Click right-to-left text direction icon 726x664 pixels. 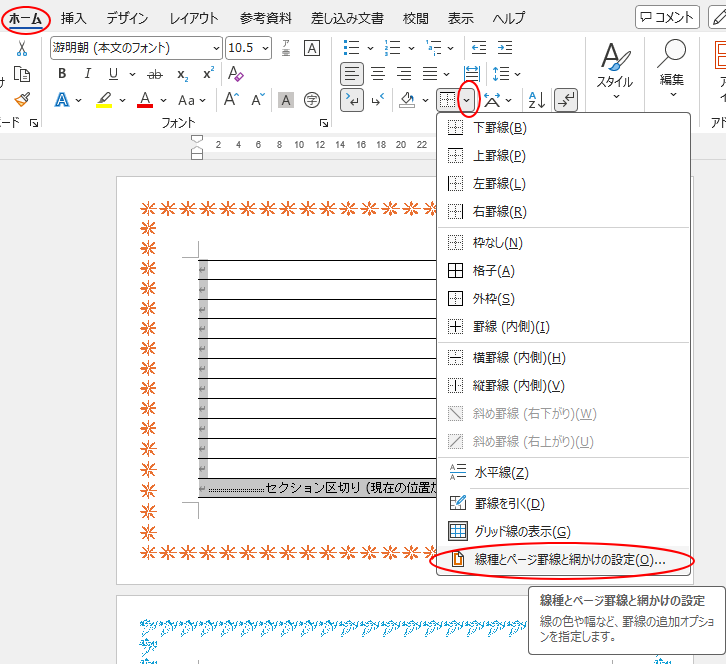[x=378, y=100]
